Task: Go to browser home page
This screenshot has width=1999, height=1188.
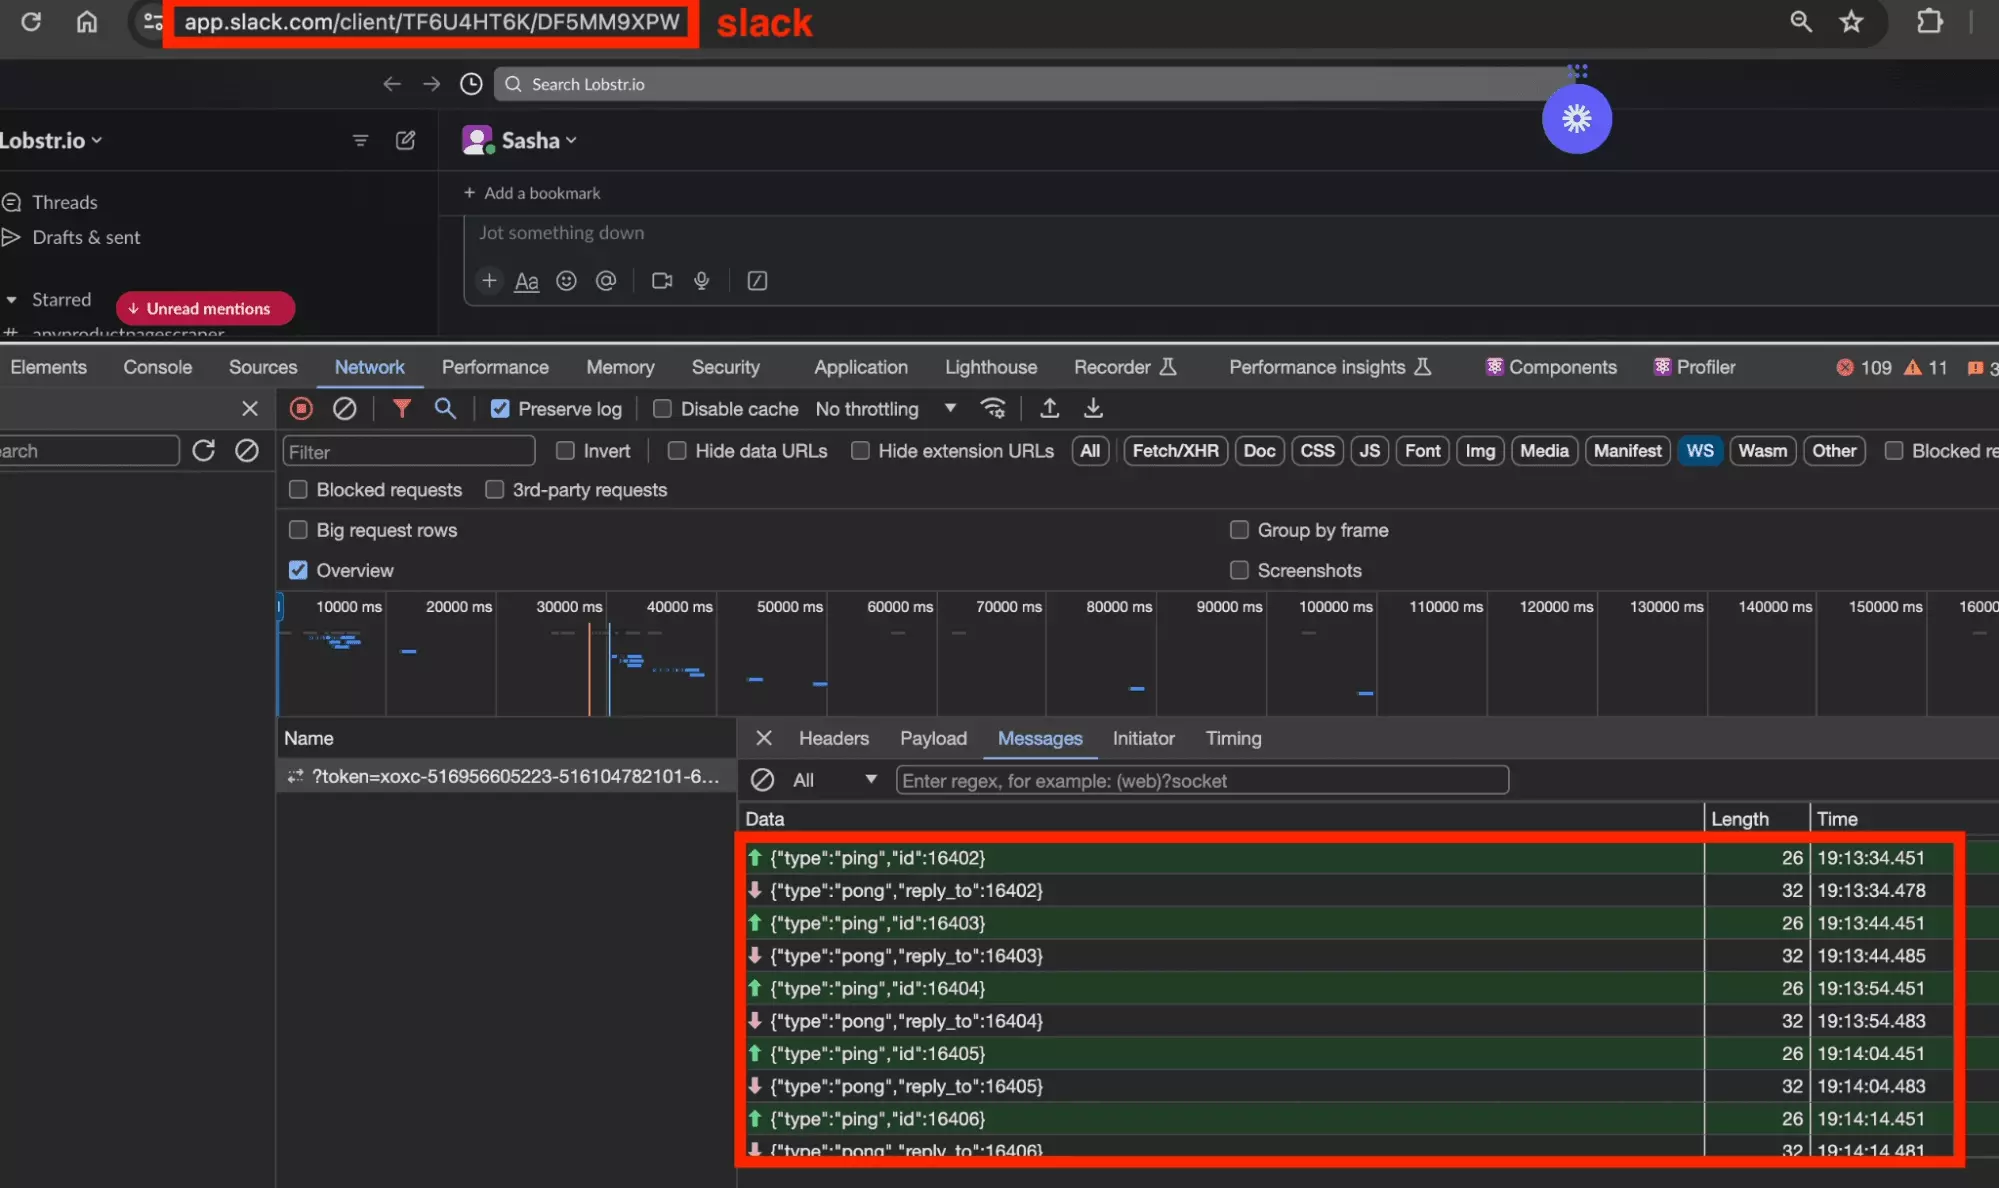Action: tap(87, 21)
